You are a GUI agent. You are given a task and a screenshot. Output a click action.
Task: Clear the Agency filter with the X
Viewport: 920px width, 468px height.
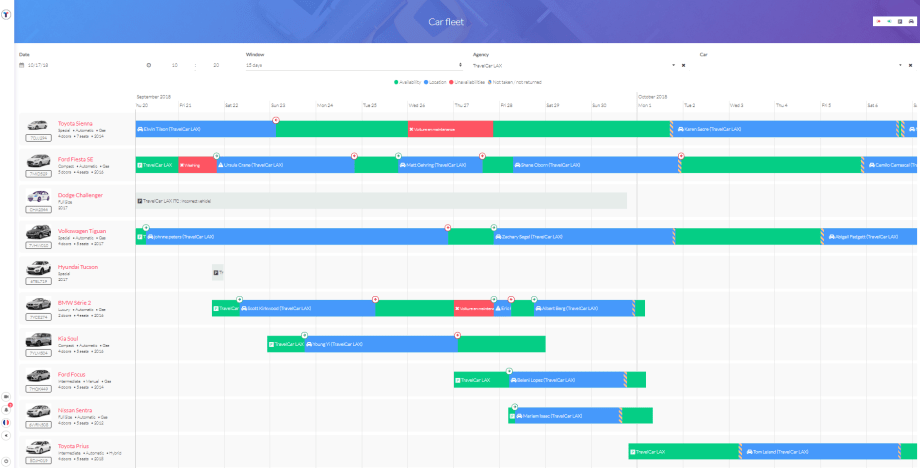point(684,65)
